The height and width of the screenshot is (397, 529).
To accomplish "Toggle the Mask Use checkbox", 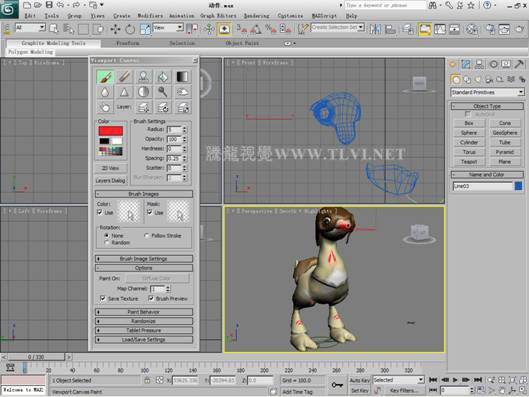I will [x=150, y=212].
